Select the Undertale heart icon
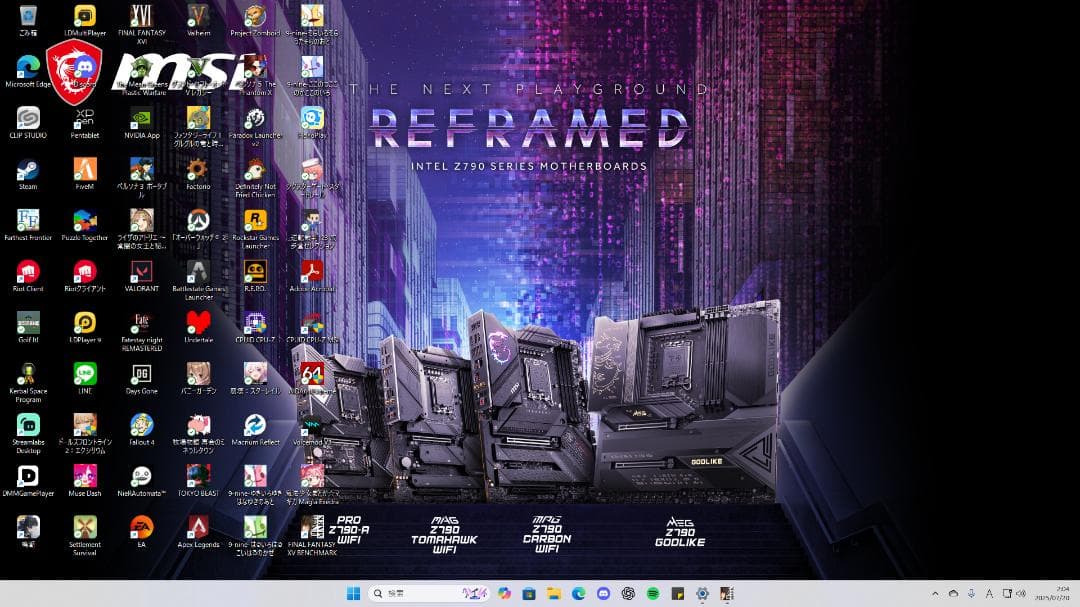Image resolution: width=1080 pixels, height=607 pixels. click(198, 322)
